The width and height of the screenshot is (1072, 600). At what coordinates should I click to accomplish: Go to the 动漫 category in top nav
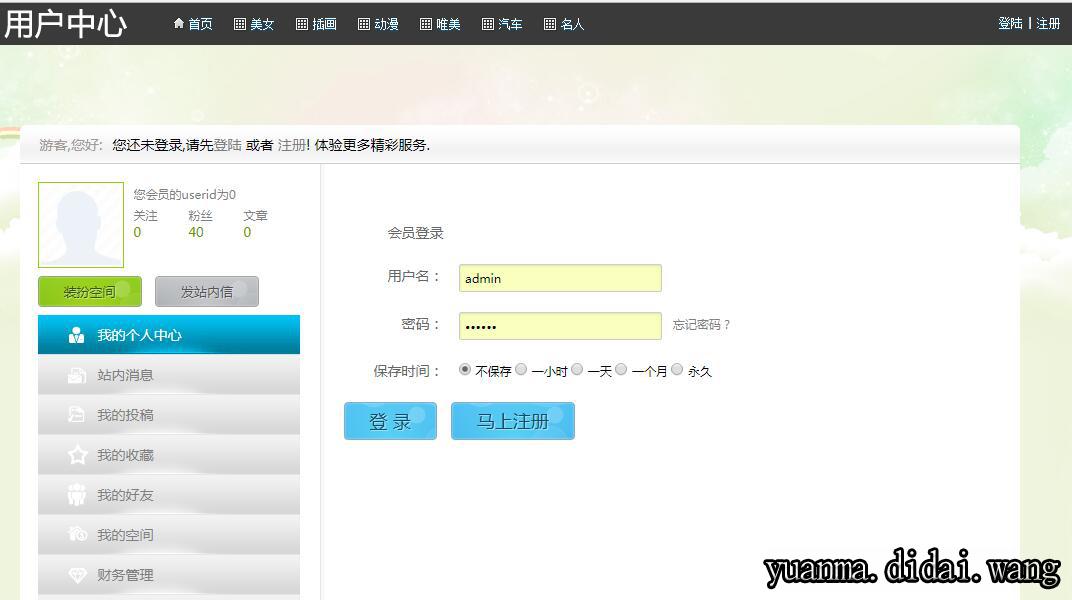point(378,24)
